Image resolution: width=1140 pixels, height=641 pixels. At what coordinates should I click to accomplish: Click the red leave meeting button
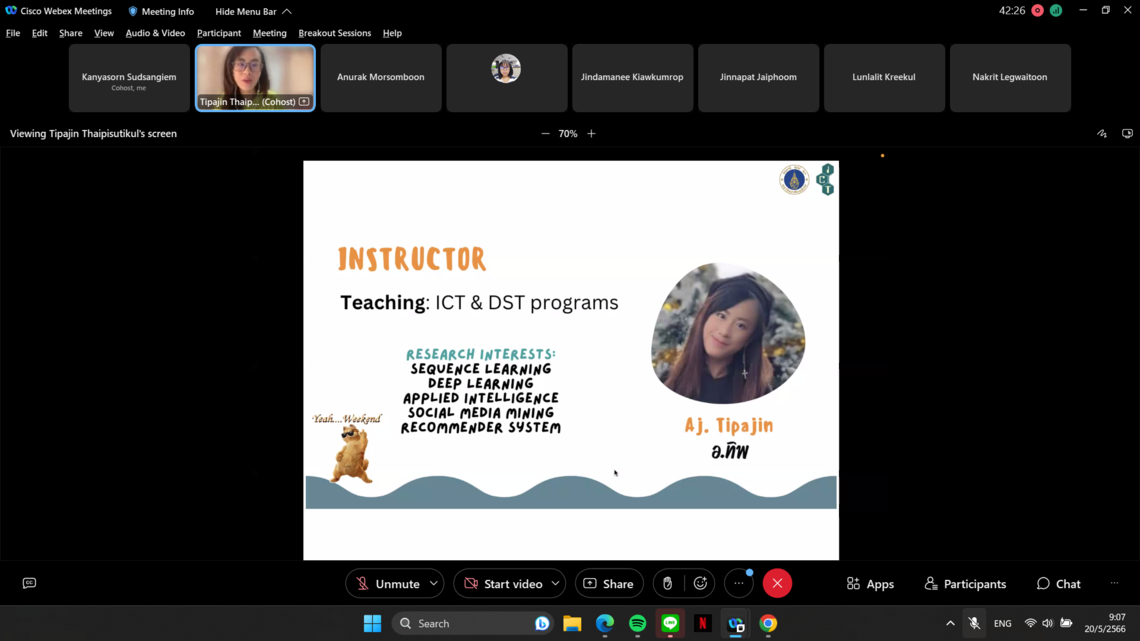(777, 584)
